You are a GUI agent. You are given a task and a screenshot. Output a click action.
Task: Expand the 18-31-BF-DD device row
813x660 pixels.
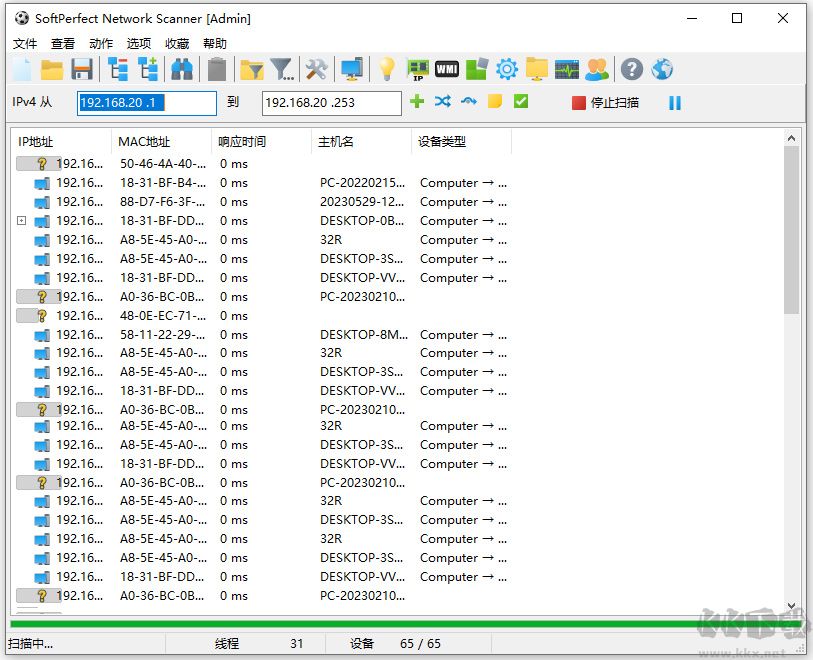click(x=22, y=221)
